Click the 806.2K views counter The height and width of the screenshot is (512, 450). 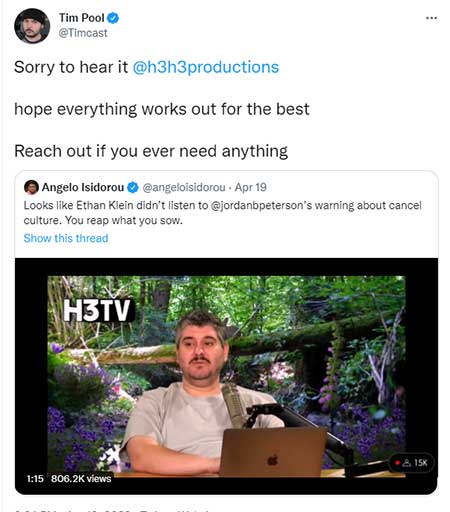click(81, 479)
